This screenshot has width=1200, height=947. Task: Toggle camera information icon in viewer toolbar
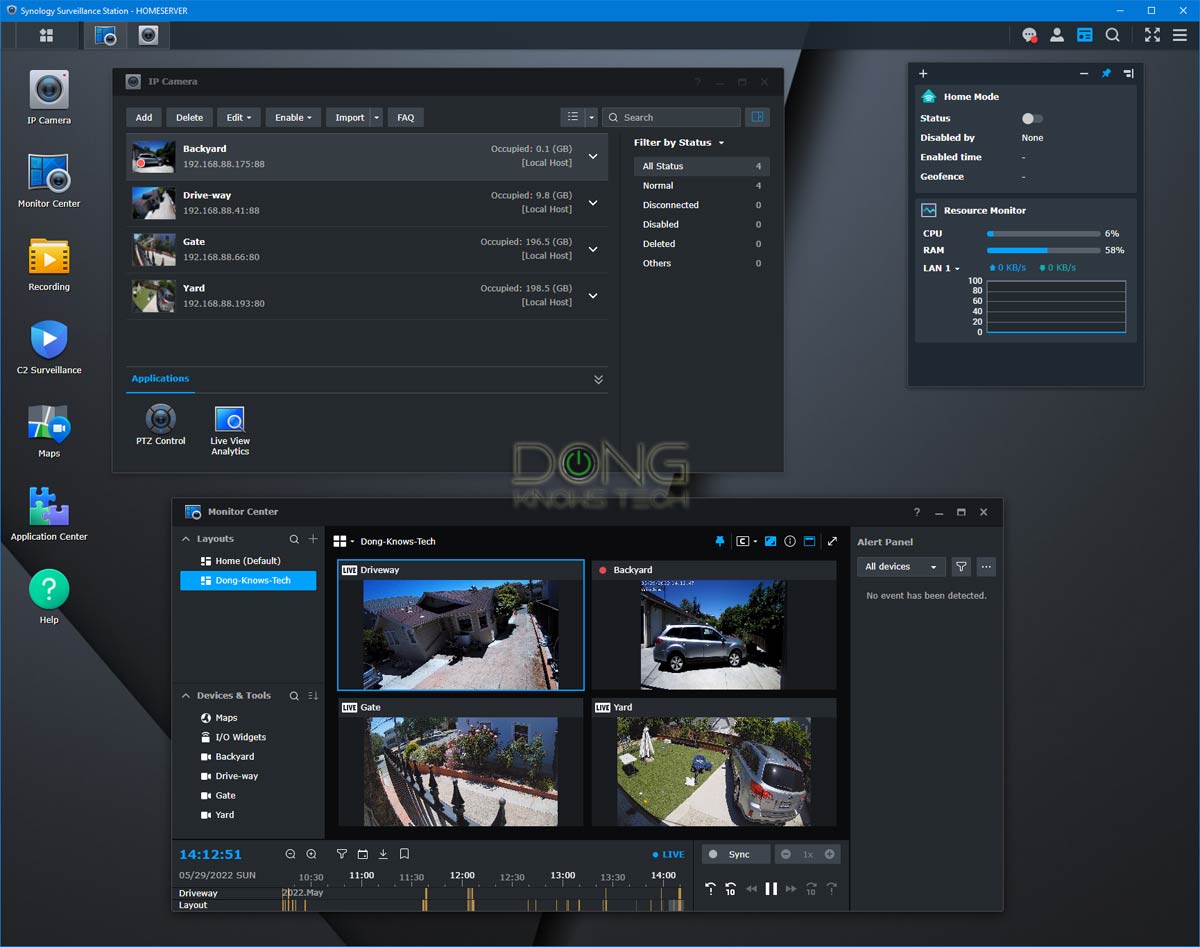pos(790,541)
